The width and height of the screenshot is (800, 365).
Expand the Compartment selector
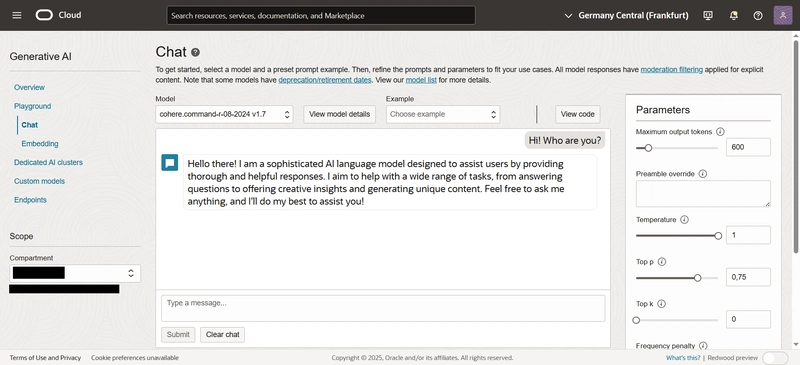tap(75, 273)
